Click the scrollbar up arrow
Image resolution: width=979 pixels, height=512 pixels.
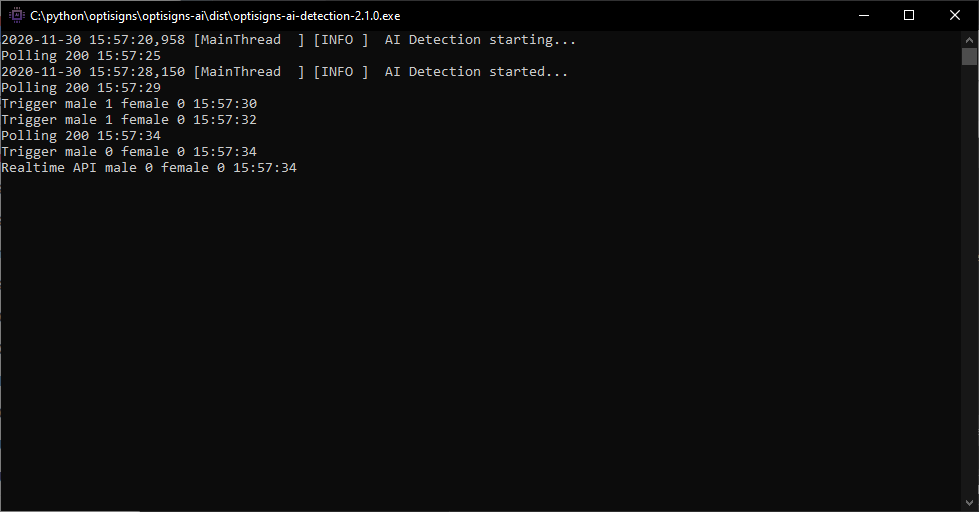coord(969,38)
